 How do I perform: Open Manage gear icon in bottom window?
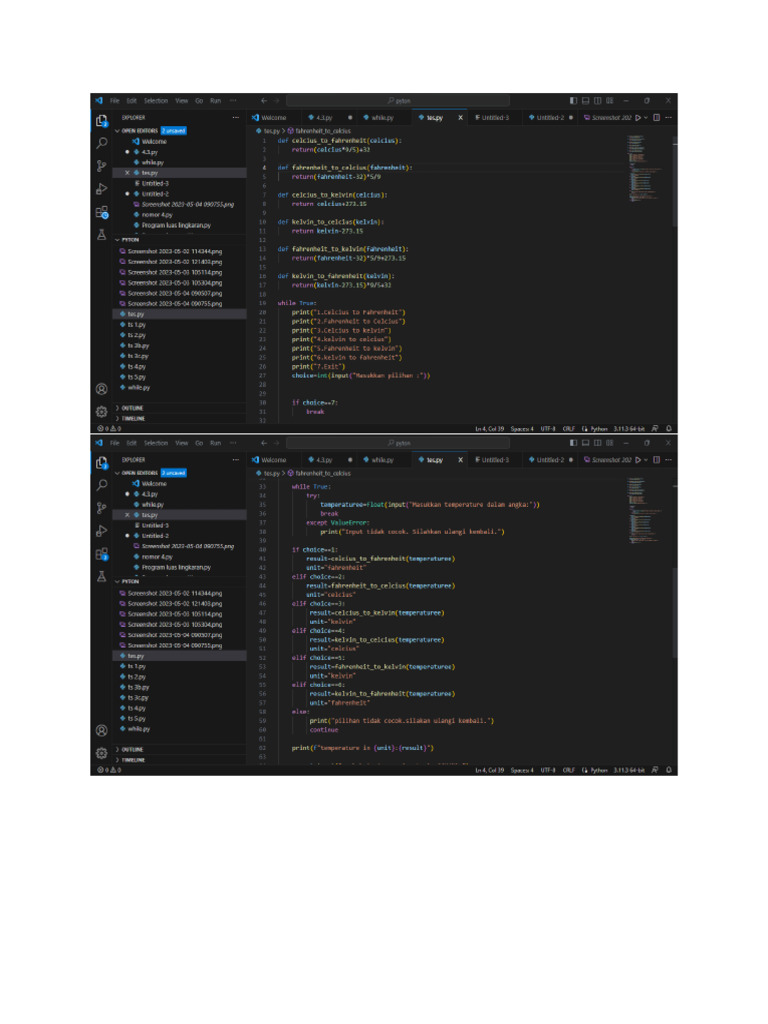pyautogui.click(x=102, y=752)
